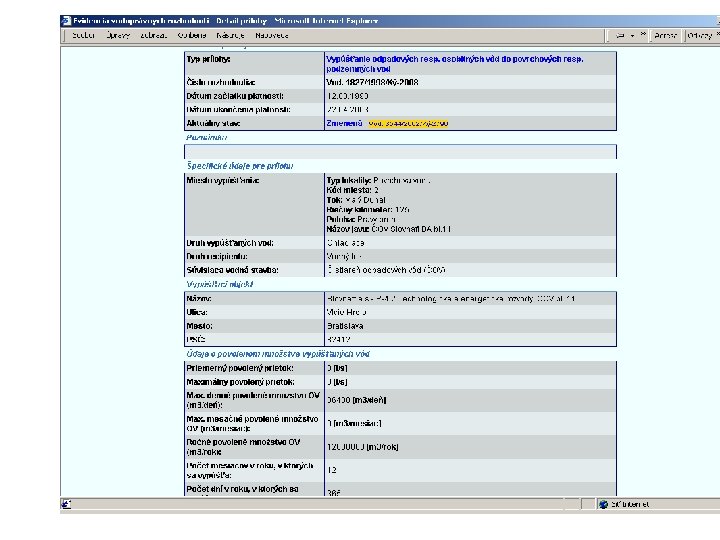Screen dimensions: 720x540
Task: Open the Úpravy menu
Action: (118, 35)
